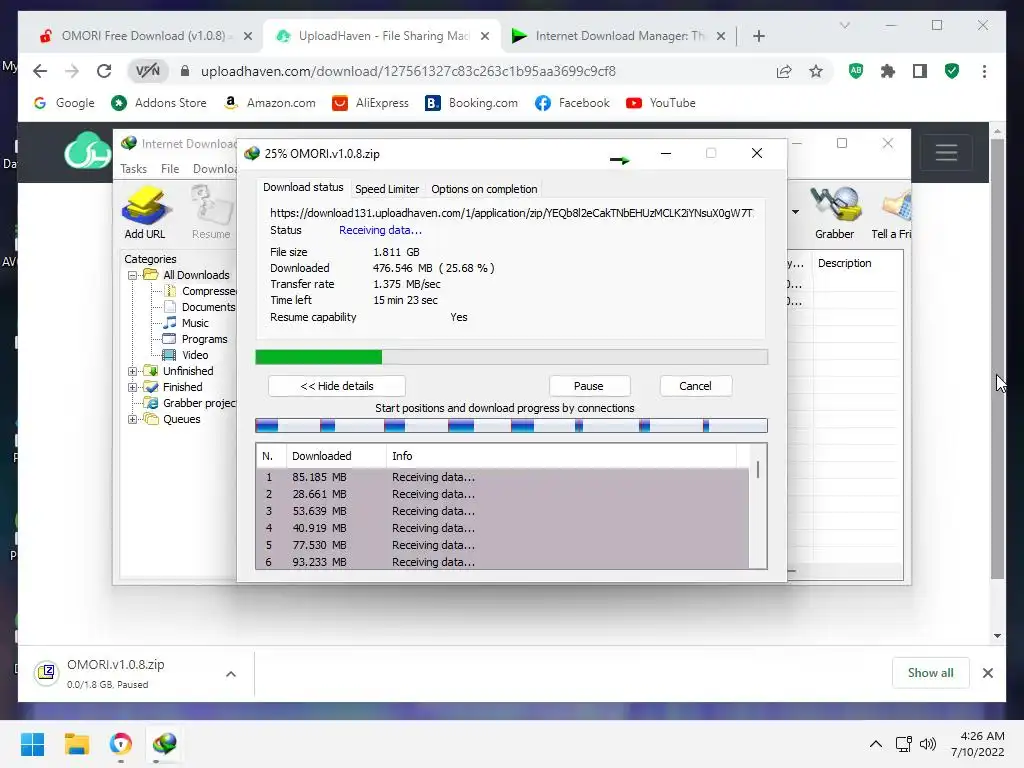Image resolution: width=1024 pixels, height=768 pixels.
Task: Switch to Options on completion tab
Action: pyautogui.click(x=484, y=189)
